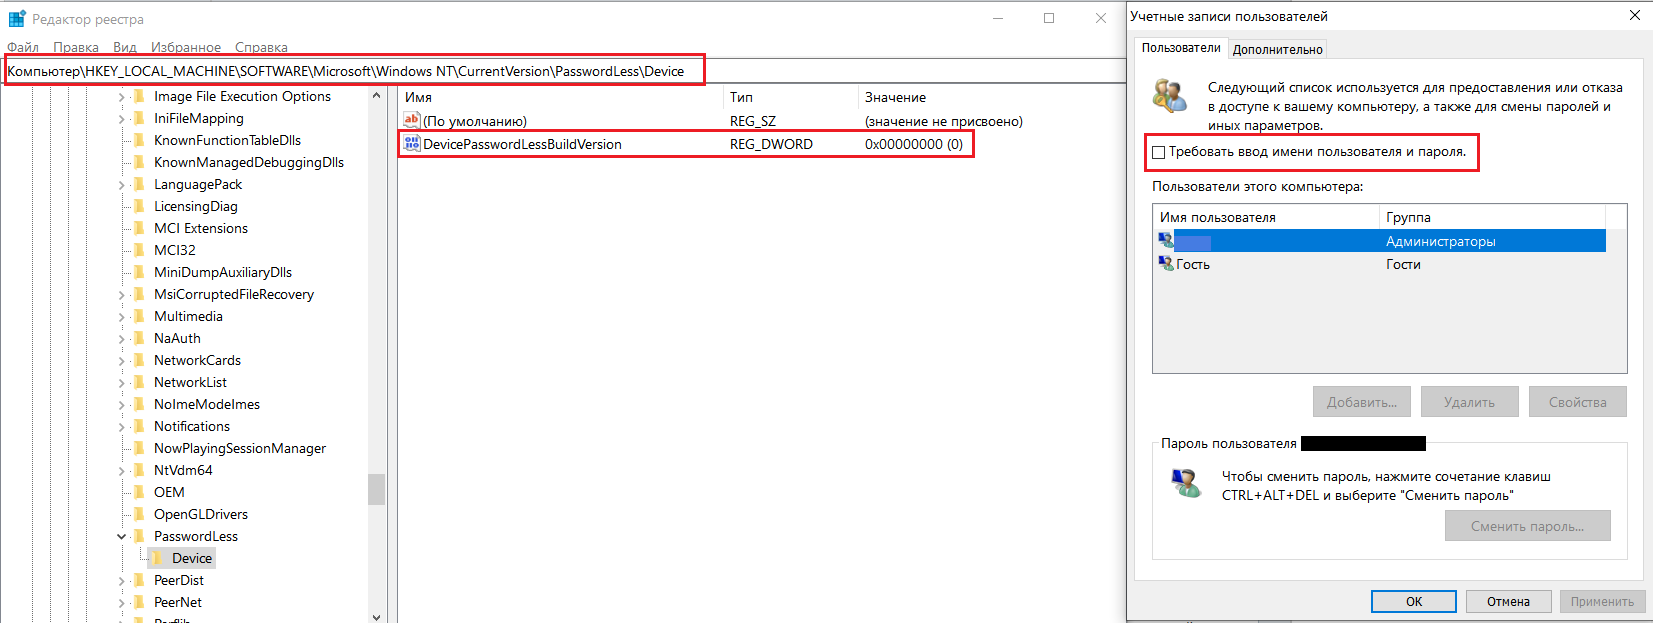This screenshot has width=1653, height=623.
Task: Open the Правка menu
Action: [x=76, y=47]
